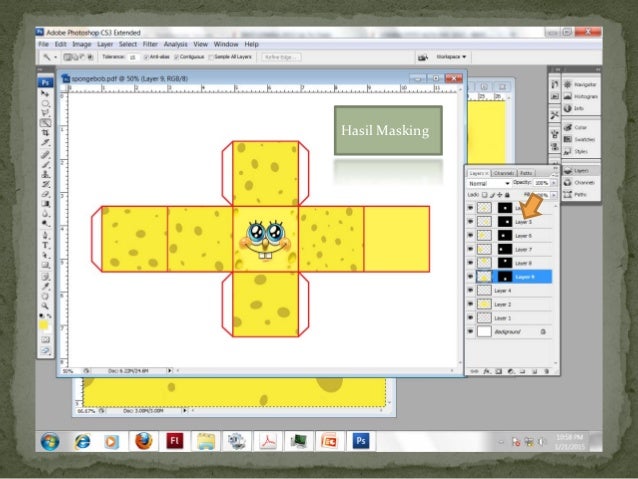Viewport: 638px width, 479px height.
Task: Click the link layers icon
Action: (474, 371)
